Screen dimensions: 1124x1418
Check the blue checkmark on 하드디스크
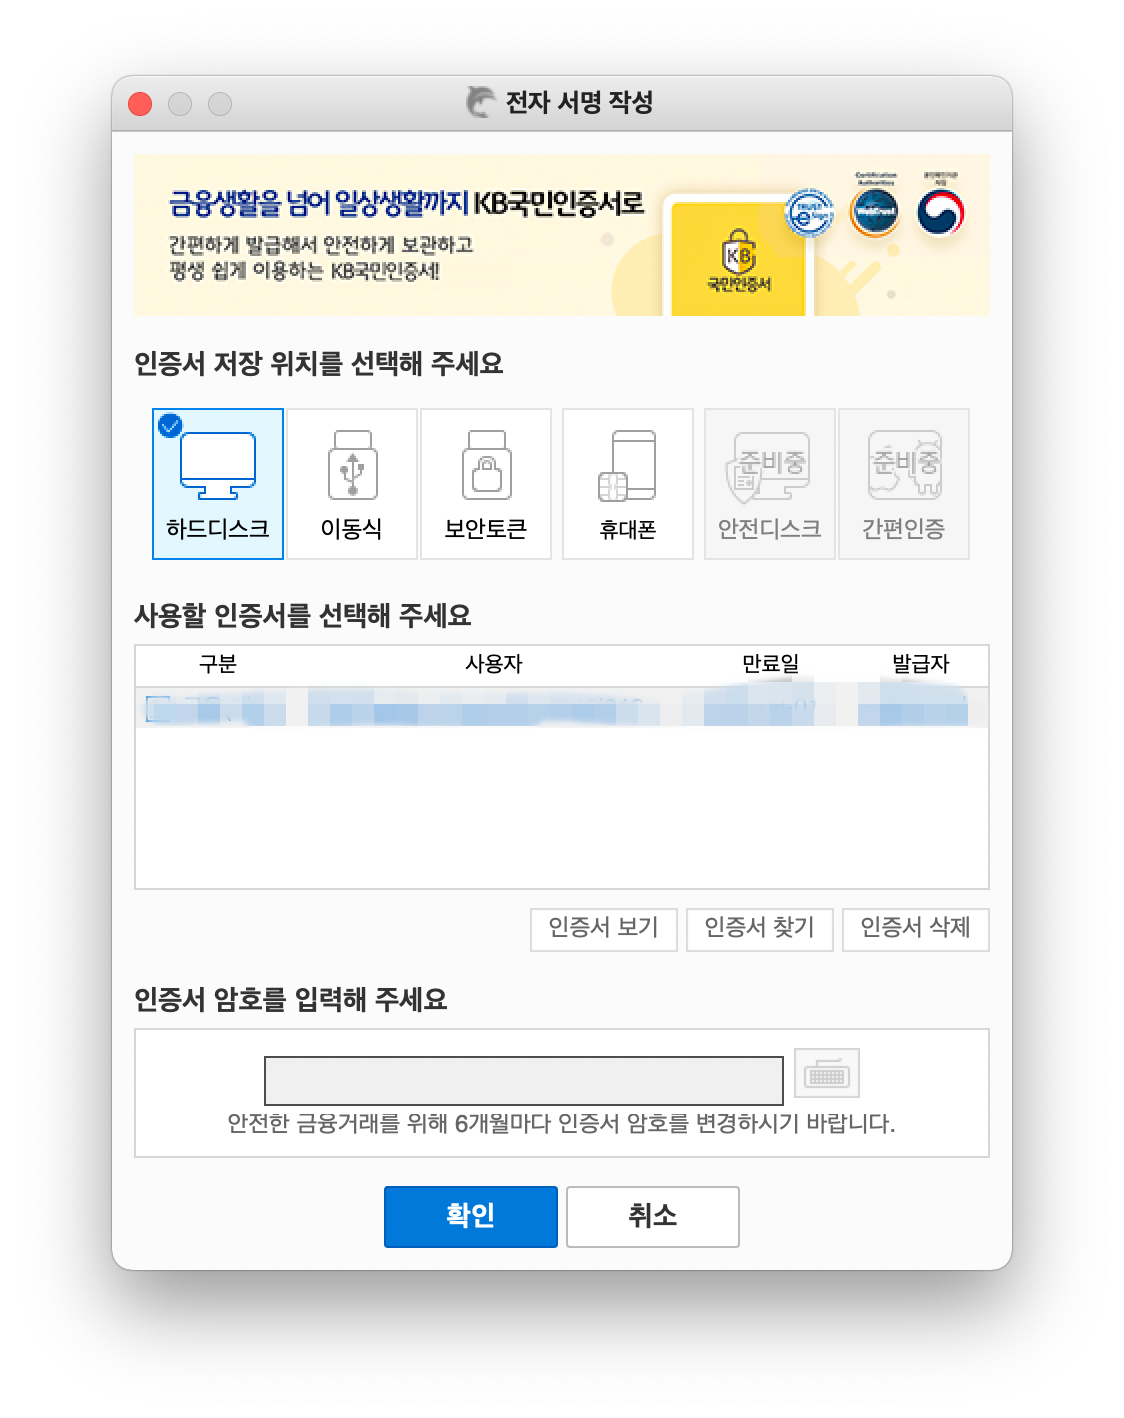(x=170, y=423)
